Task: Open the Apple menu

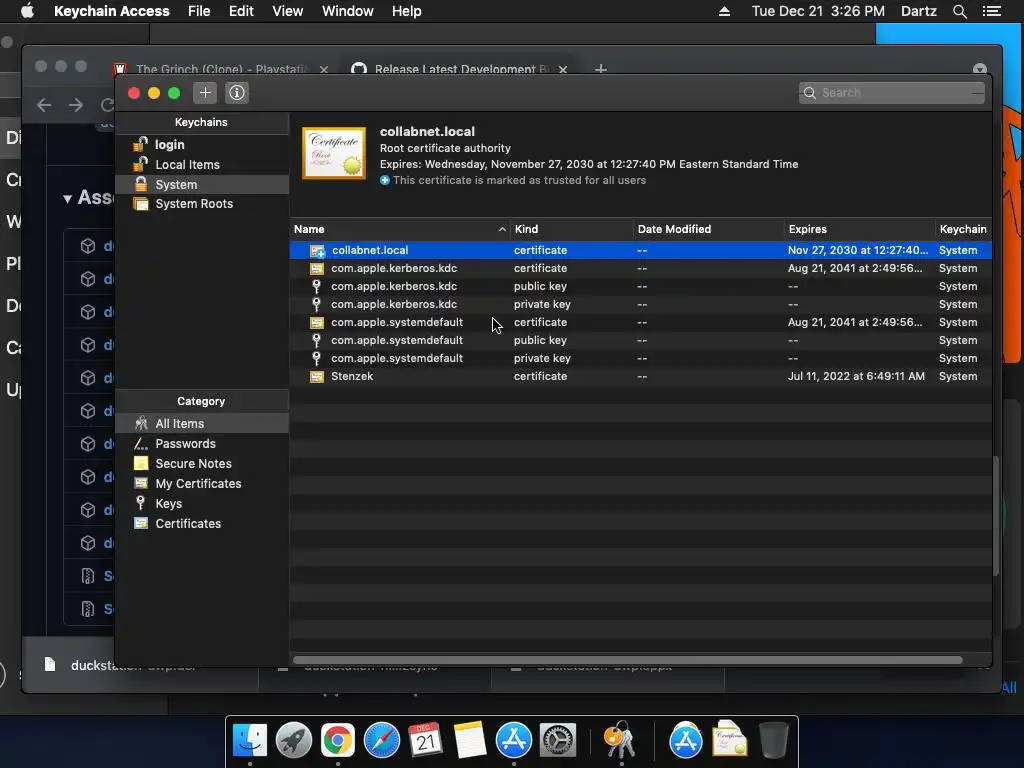Action: coord(27,11)
